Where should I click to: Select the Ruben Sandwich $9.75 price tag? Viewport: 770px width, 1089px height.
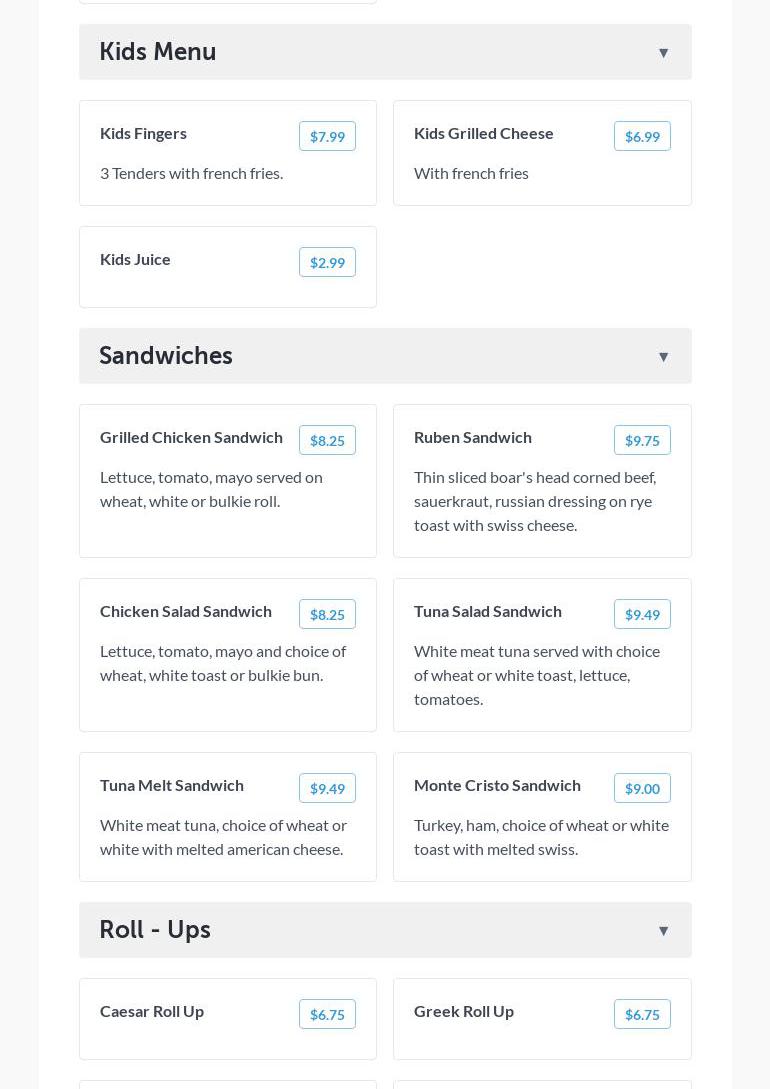(x=642, y=441)
